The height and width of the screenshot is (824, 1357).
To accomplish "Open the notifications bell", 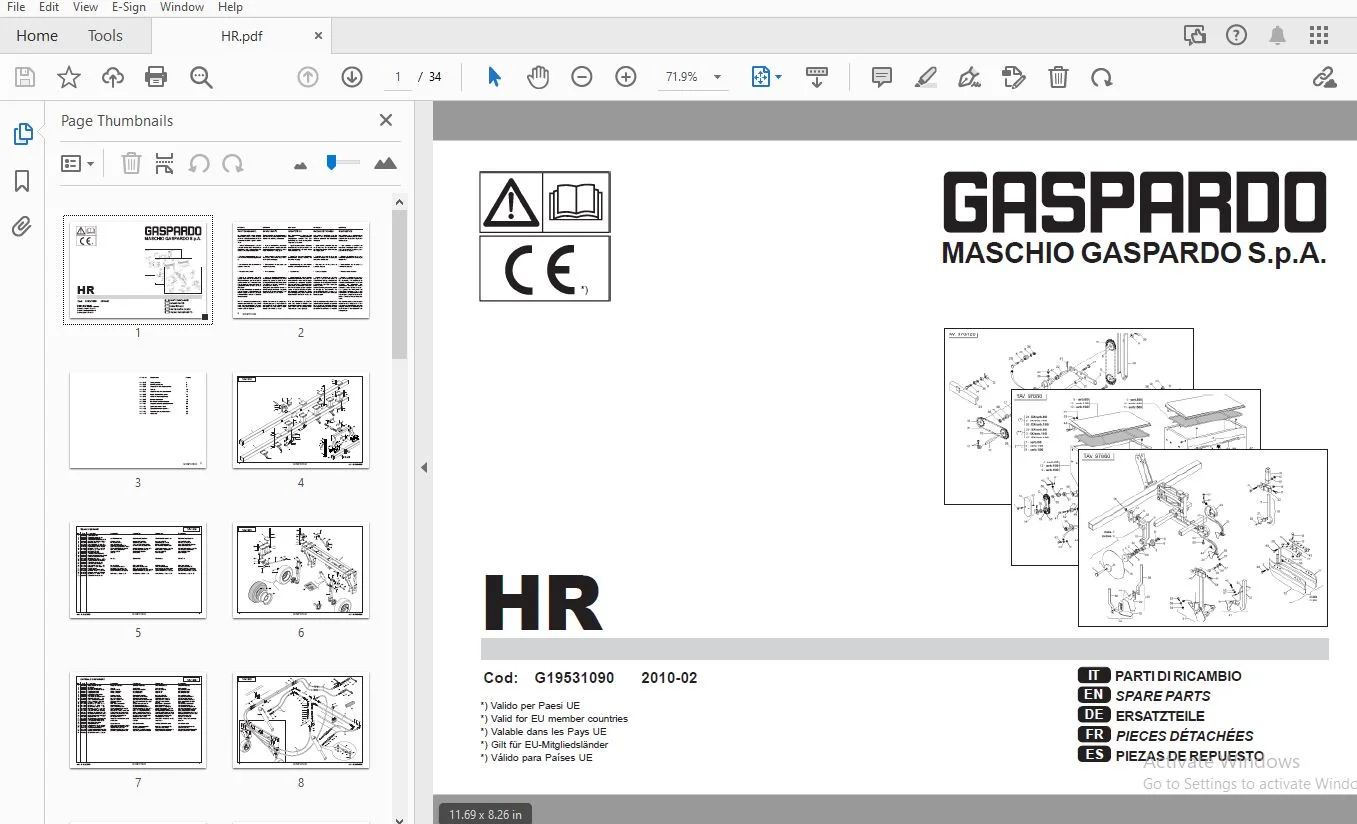I will click(1278, 36).
